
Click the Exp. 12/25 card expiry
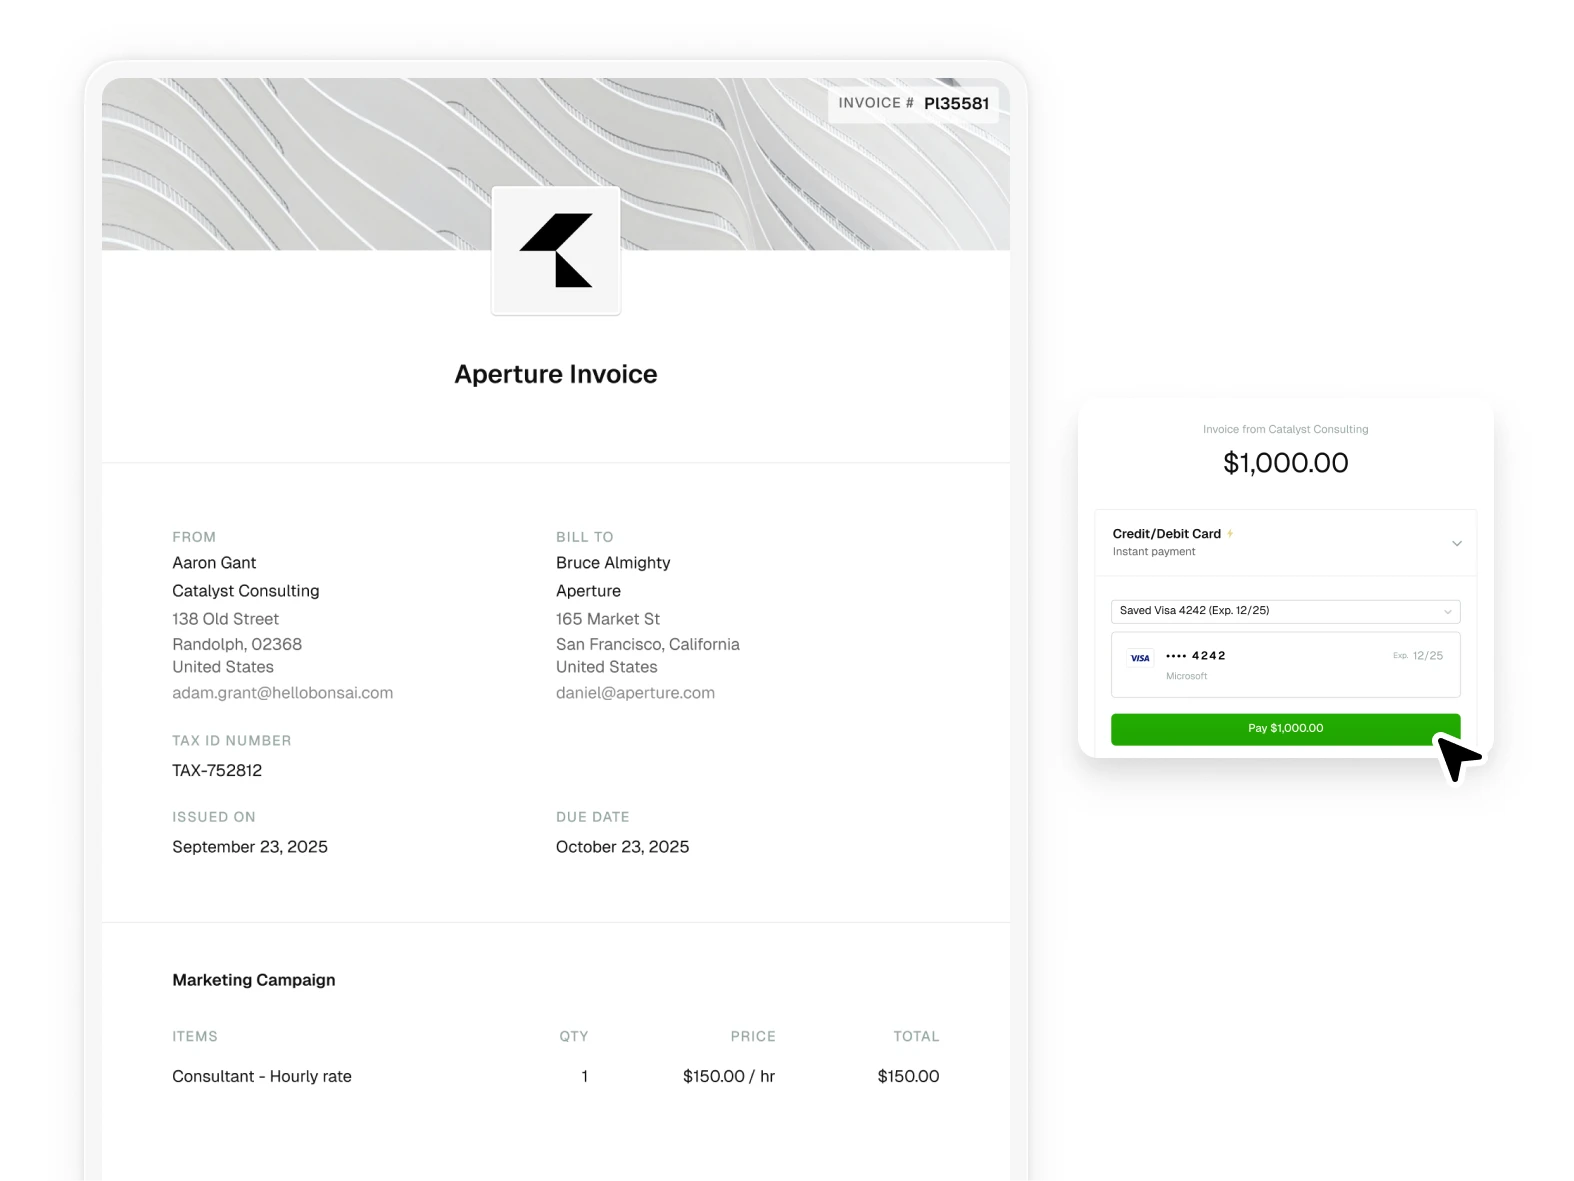(x=1418, y=656)
